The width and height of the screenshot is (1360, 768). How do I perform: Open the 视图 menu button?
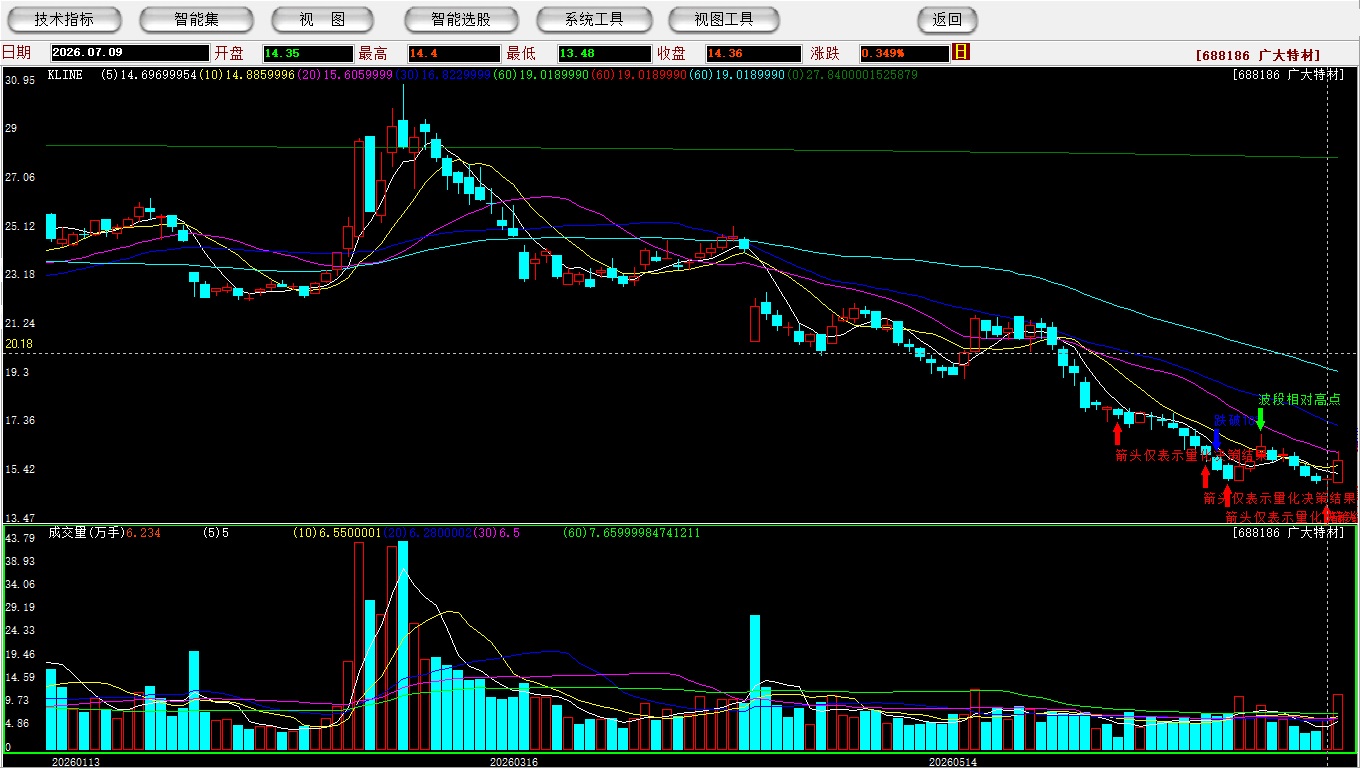click(x=322, y=19)
